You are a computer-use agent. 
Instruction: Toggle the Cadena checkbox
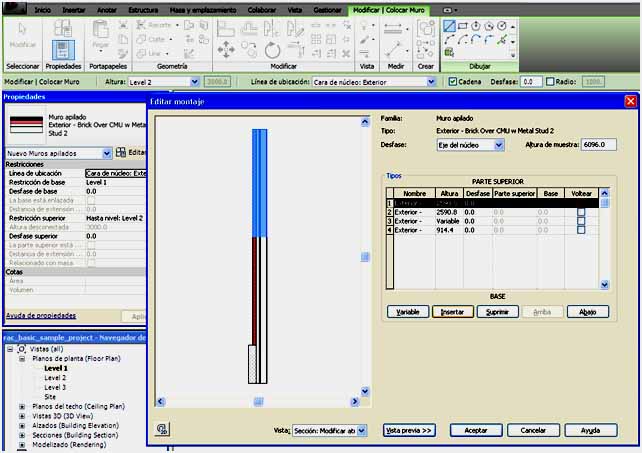[450, 82]
